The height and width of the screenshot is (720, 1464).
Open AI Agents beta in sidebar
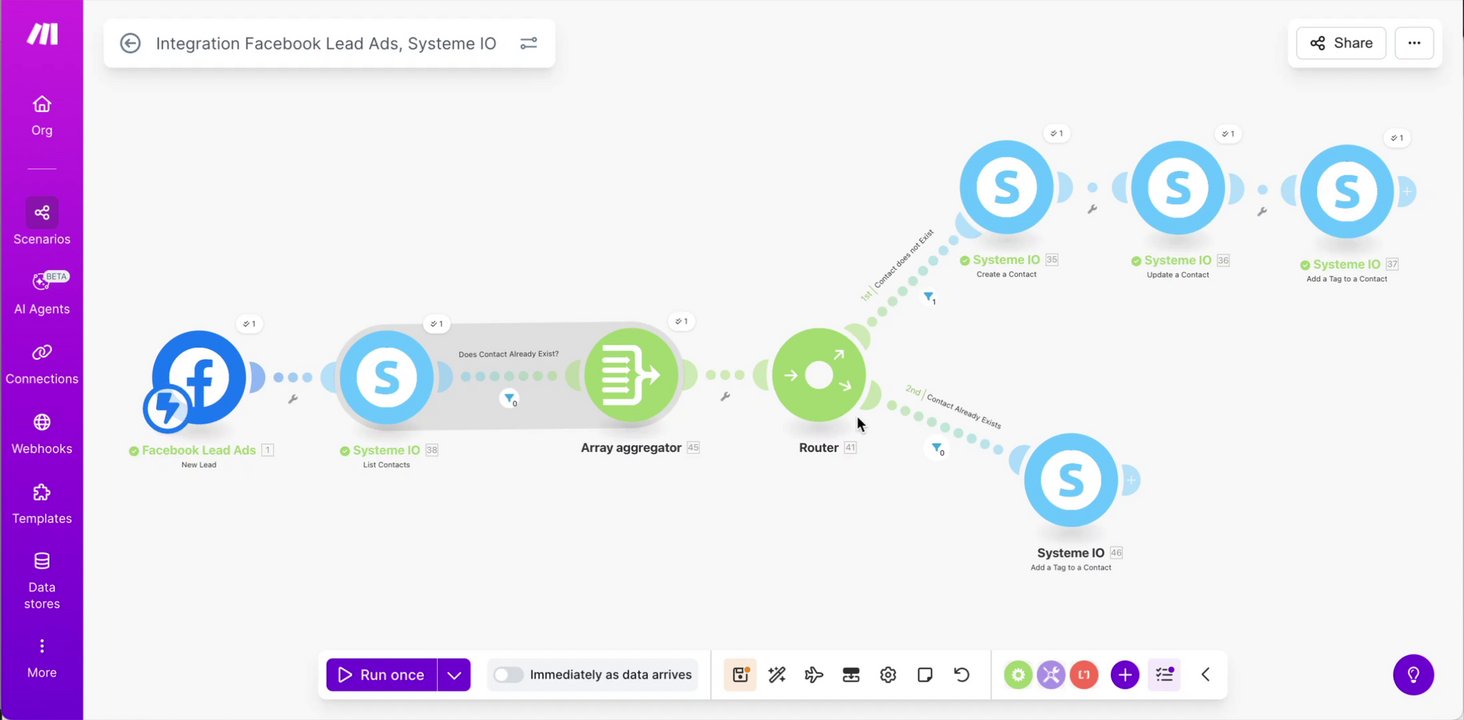[x=42, y=292]
